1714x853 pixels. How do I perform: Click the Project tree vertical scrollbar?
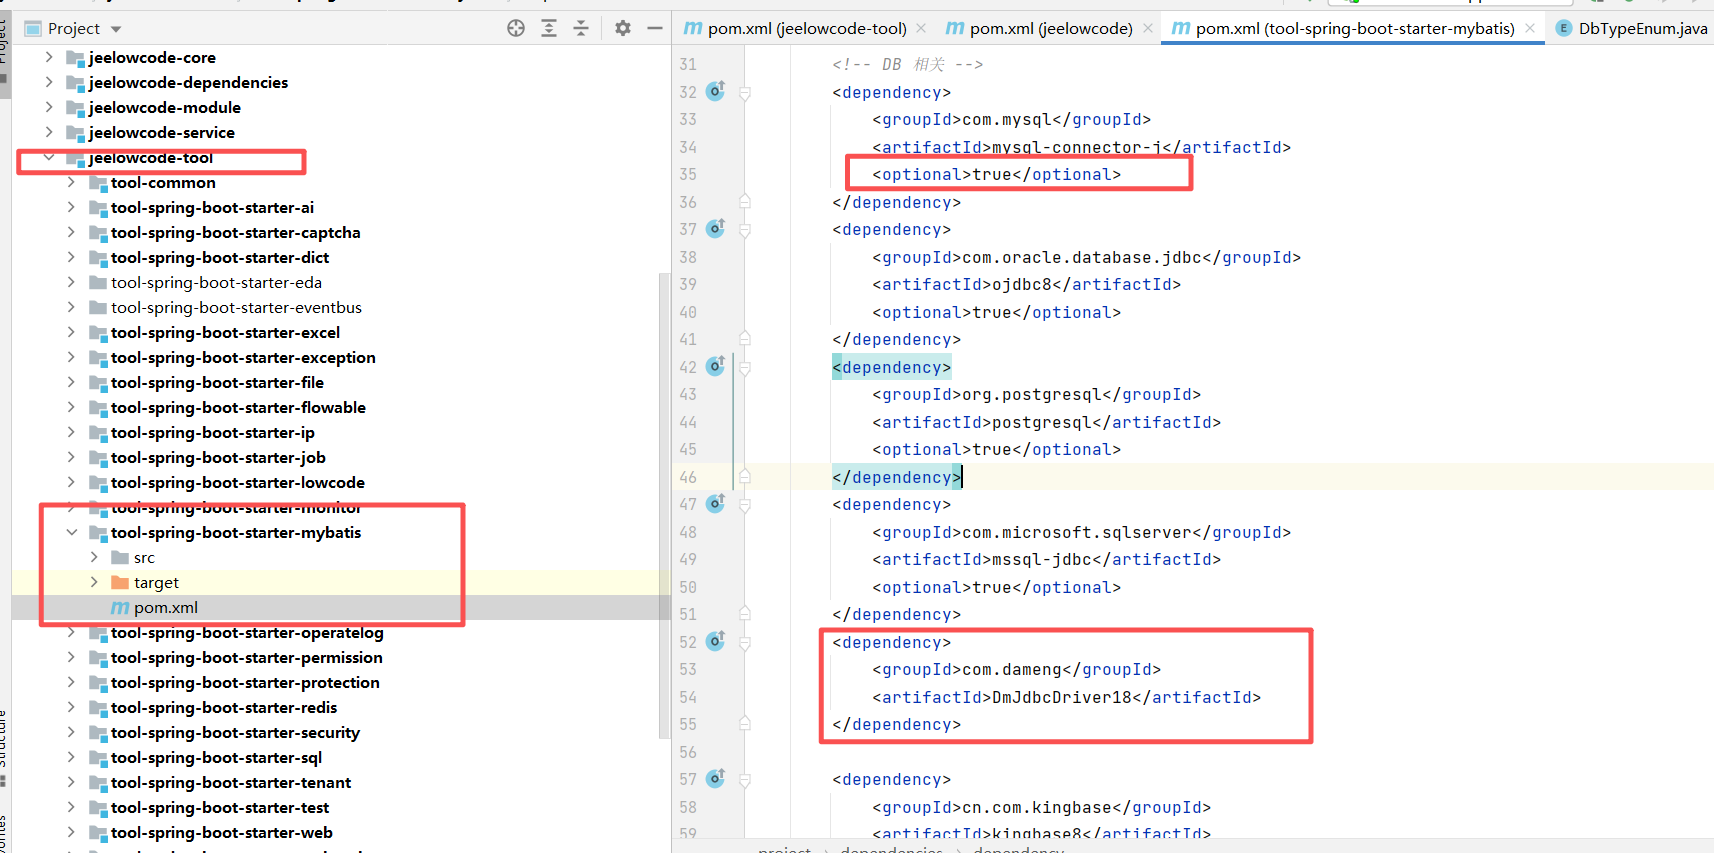click(x=665, y=500)
